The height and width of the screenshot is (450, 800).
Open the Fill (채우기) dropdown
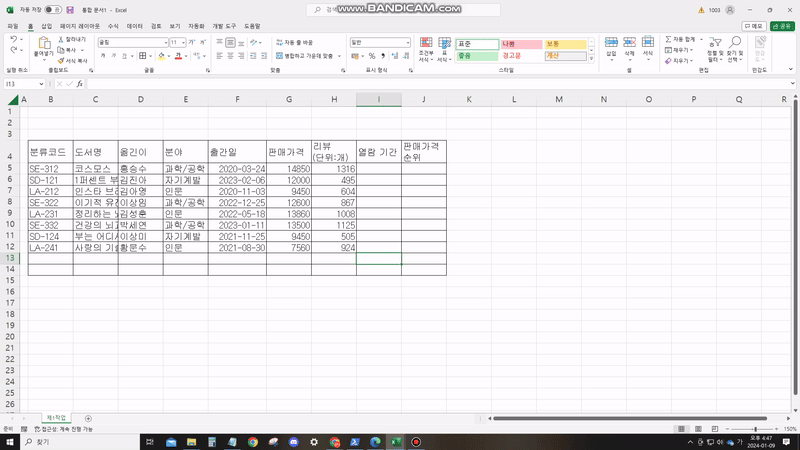pos(679,50)
